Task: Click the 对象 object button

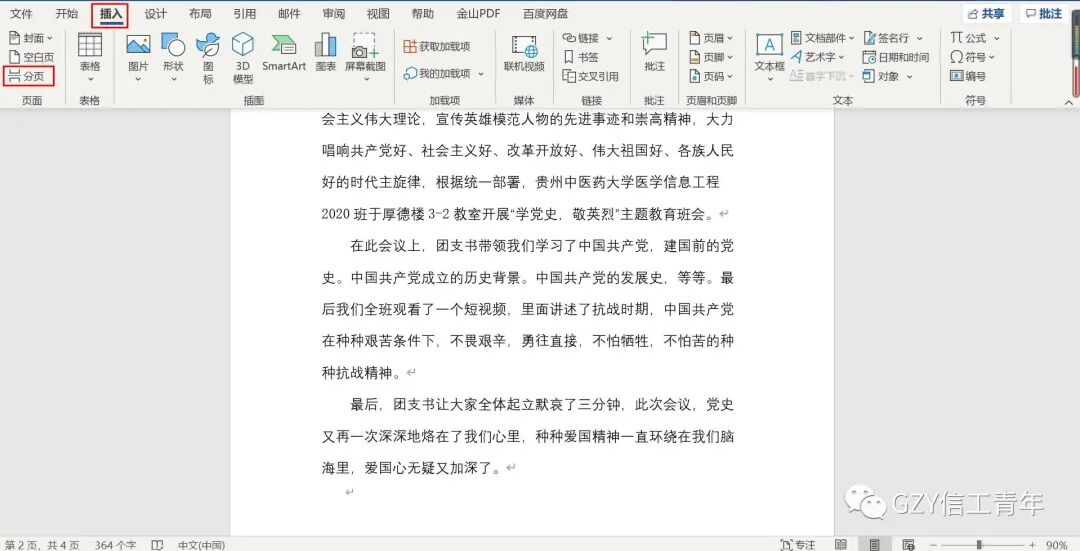Action: (881, 76)
